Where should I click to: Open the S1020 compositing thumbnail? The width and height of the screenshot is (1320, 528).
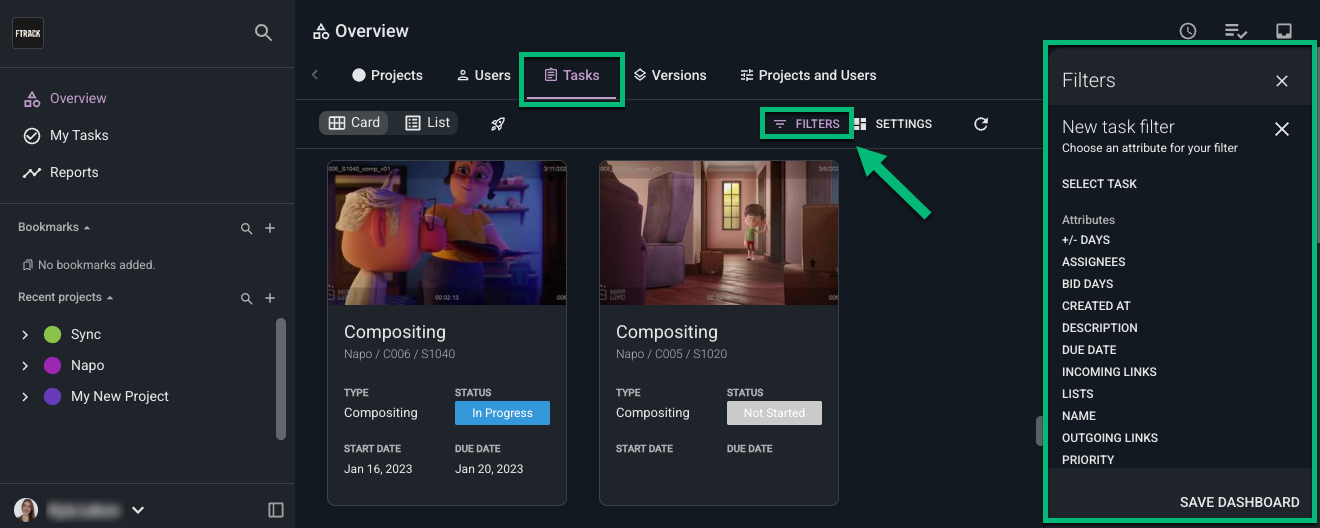coord(719,233)
